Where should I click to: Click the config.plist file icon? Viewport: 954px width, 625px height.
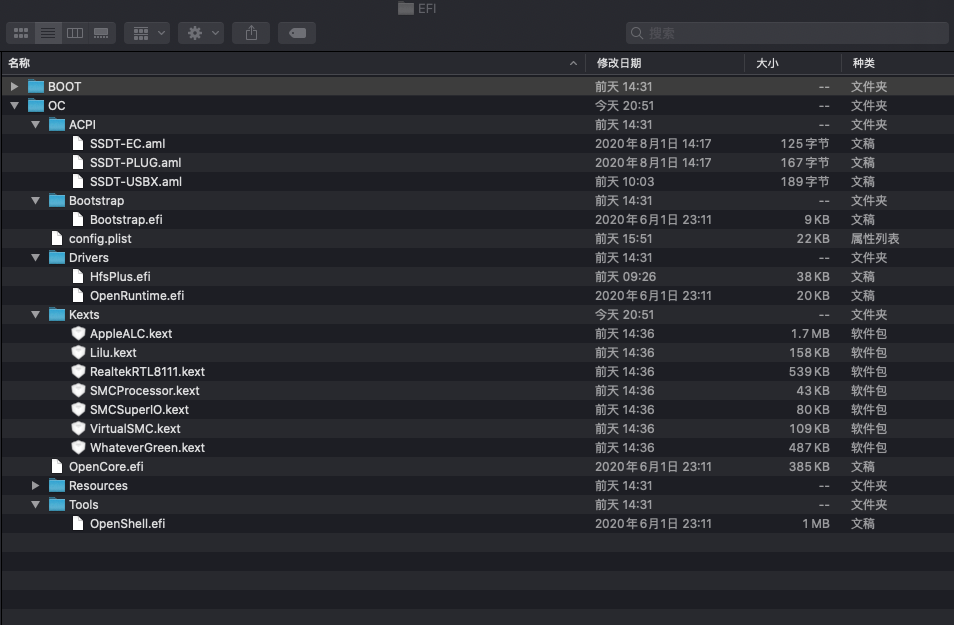(x=57, y=238)
